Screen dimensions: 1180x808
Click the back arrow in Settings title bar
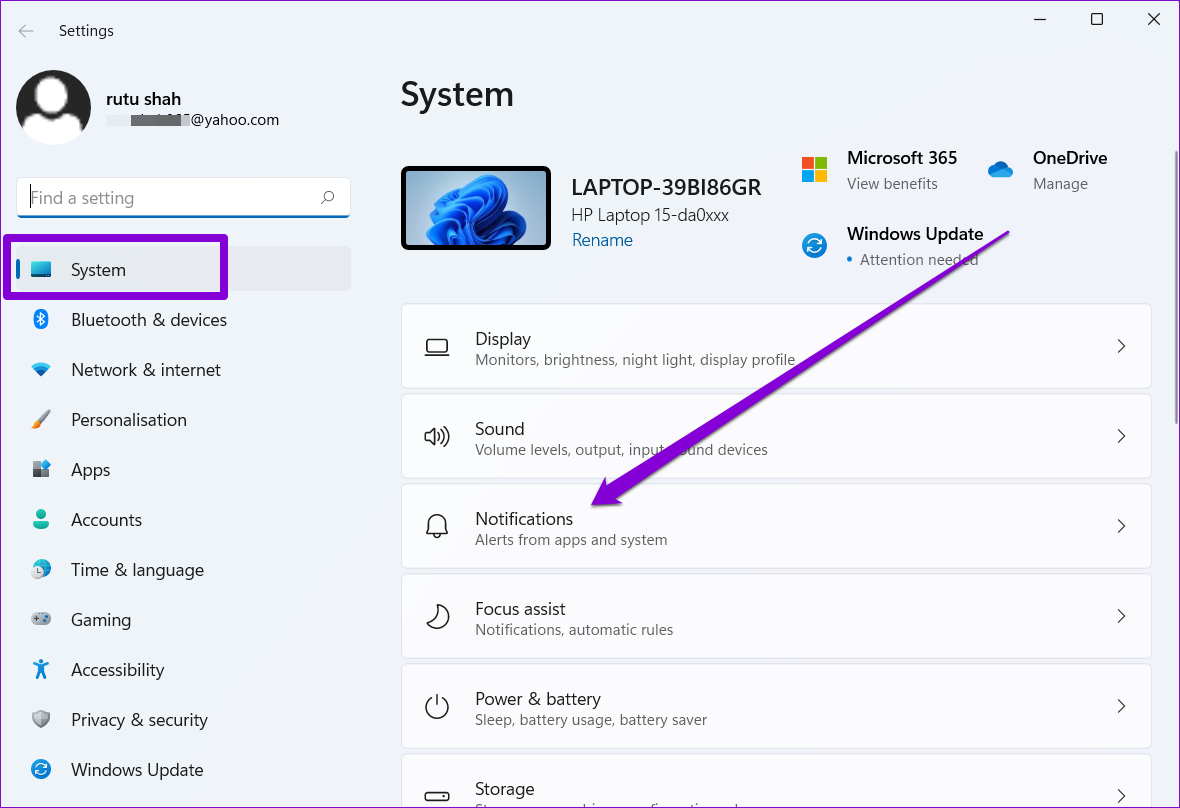point(26,31)
